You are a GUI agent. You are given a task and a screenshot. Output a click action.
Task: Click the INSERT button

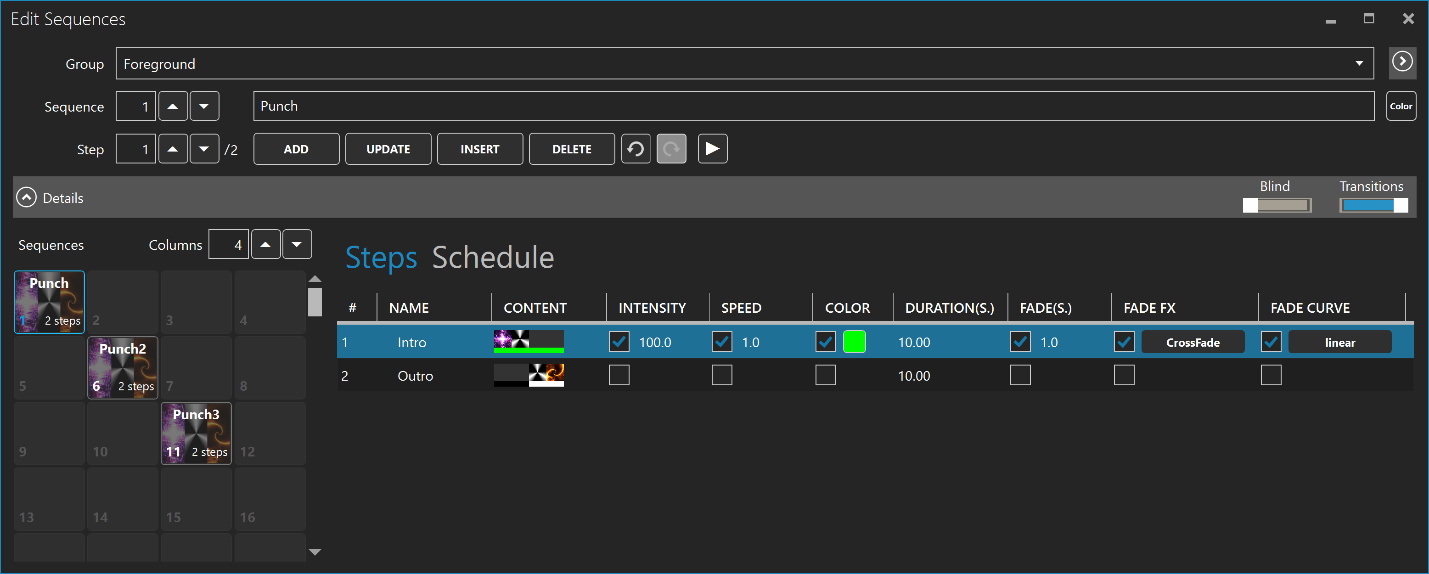pos(480,149)
